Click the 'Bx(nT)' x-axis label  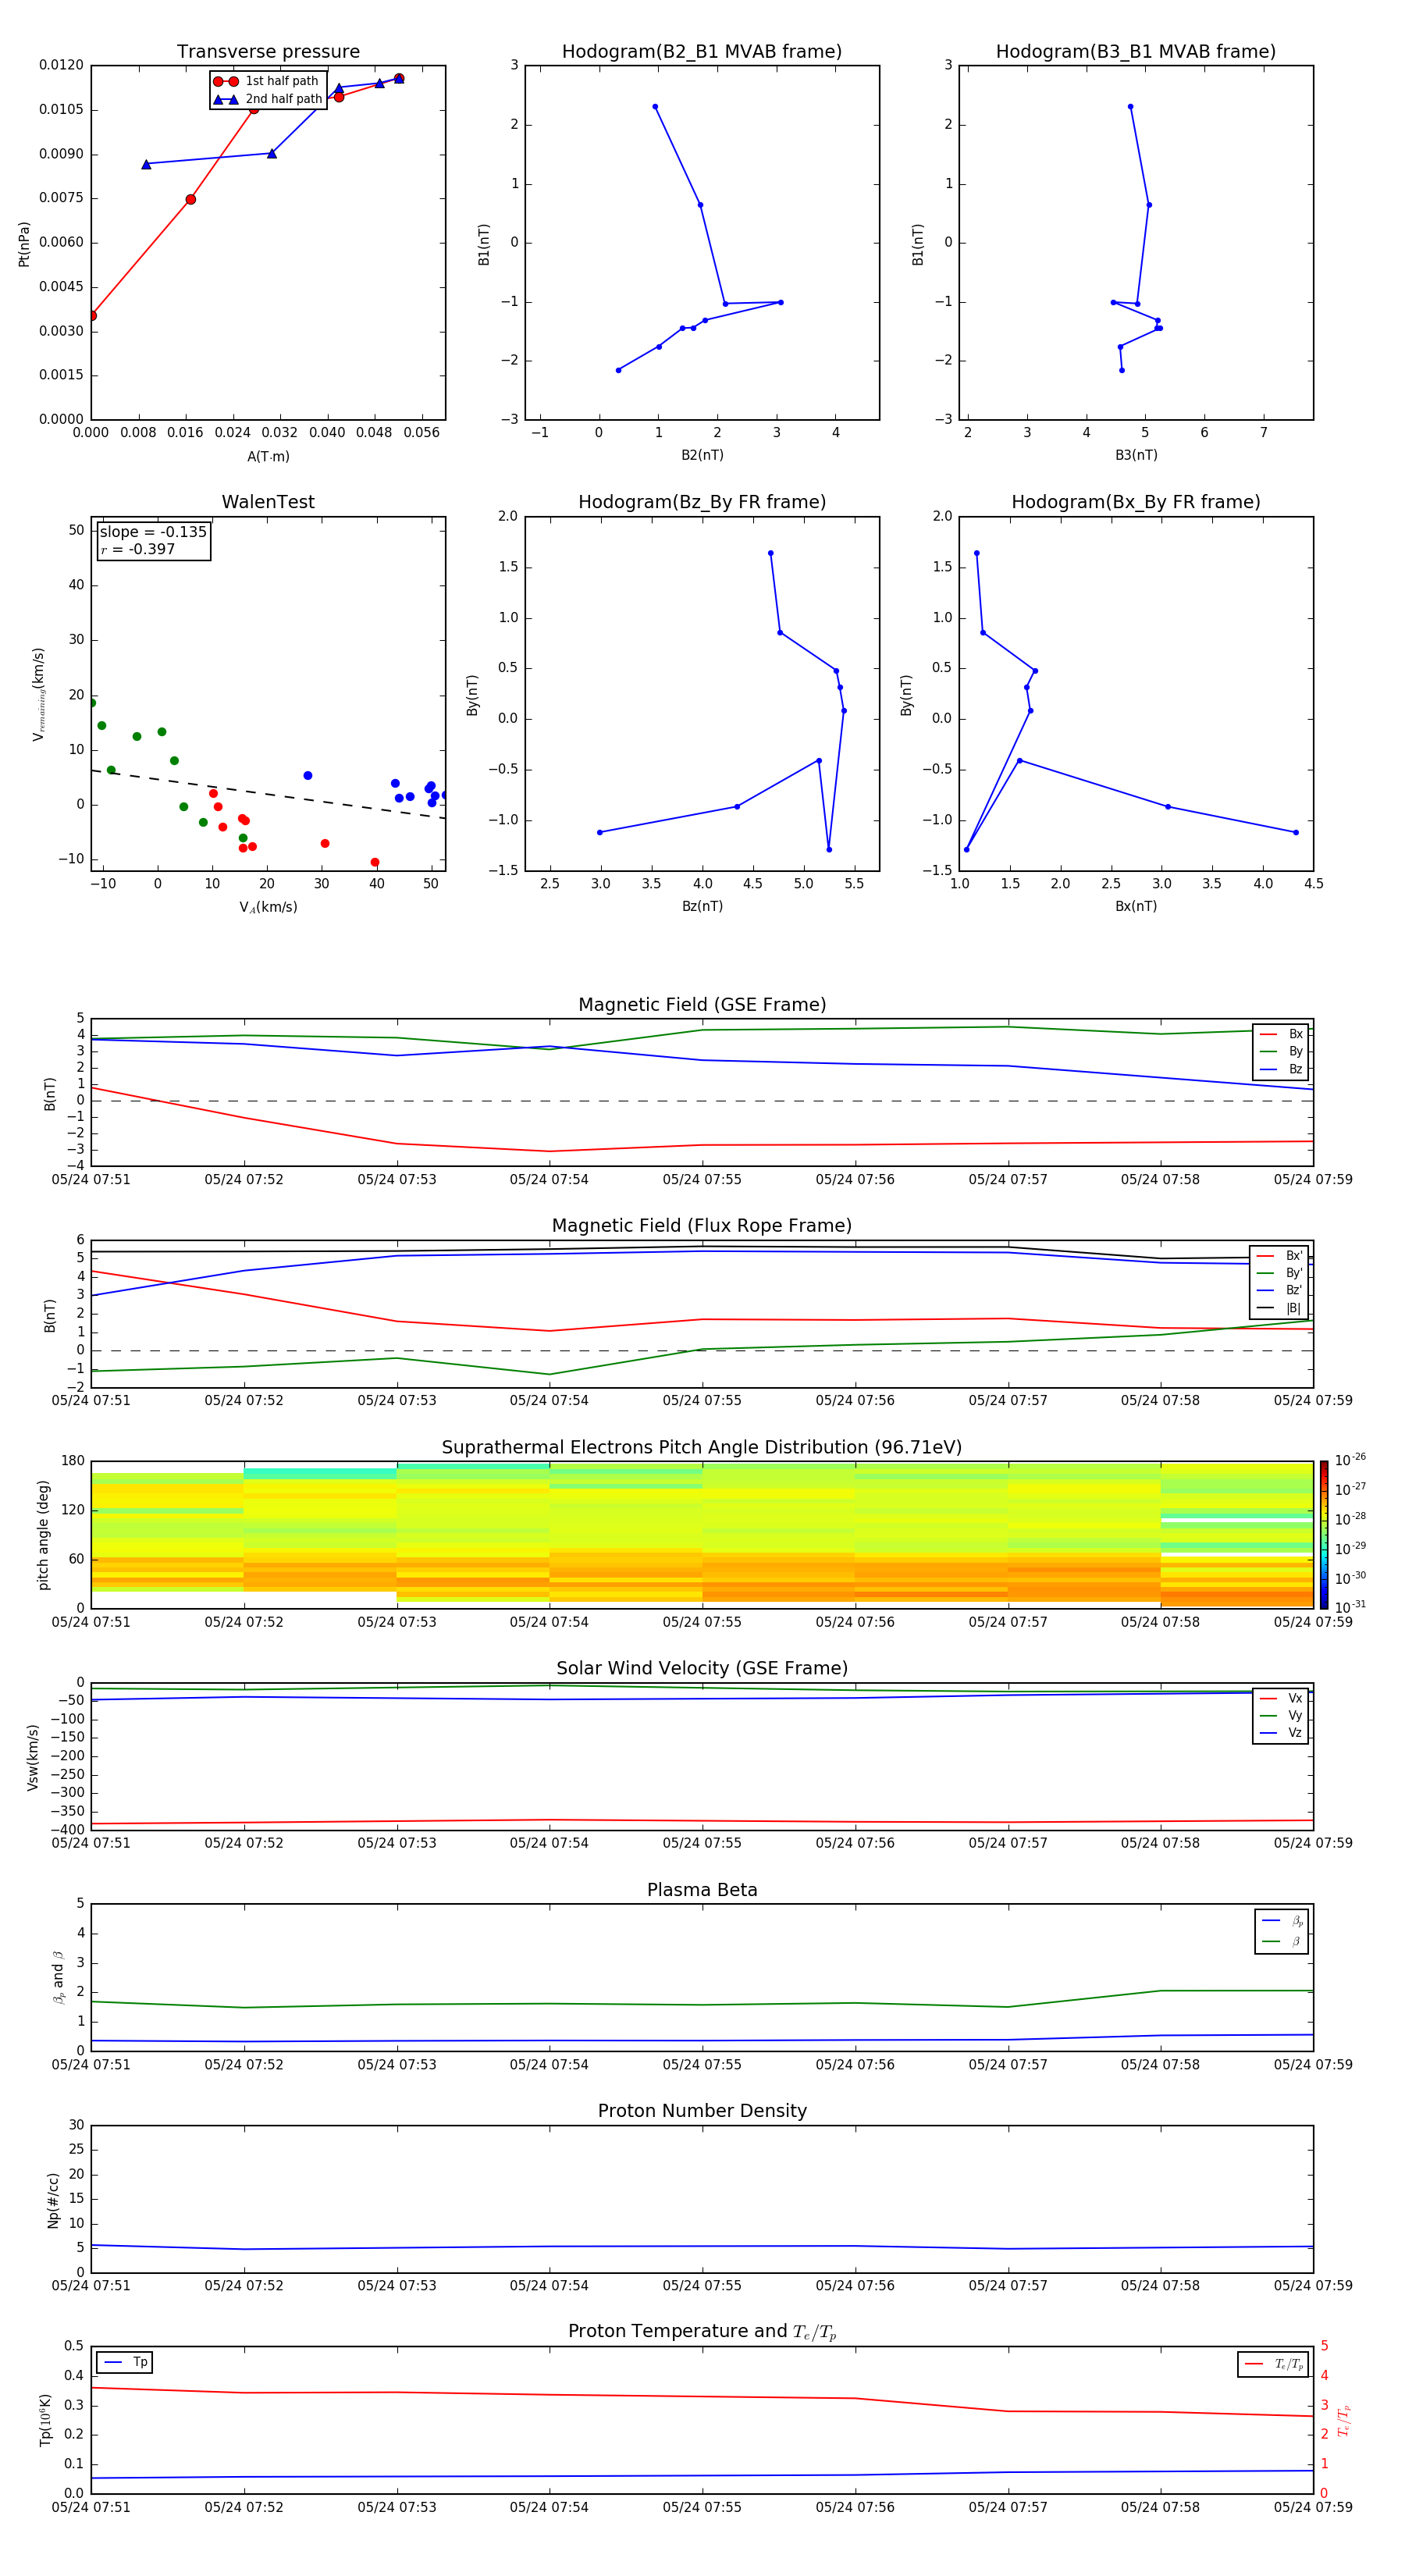click(1136, 906)
